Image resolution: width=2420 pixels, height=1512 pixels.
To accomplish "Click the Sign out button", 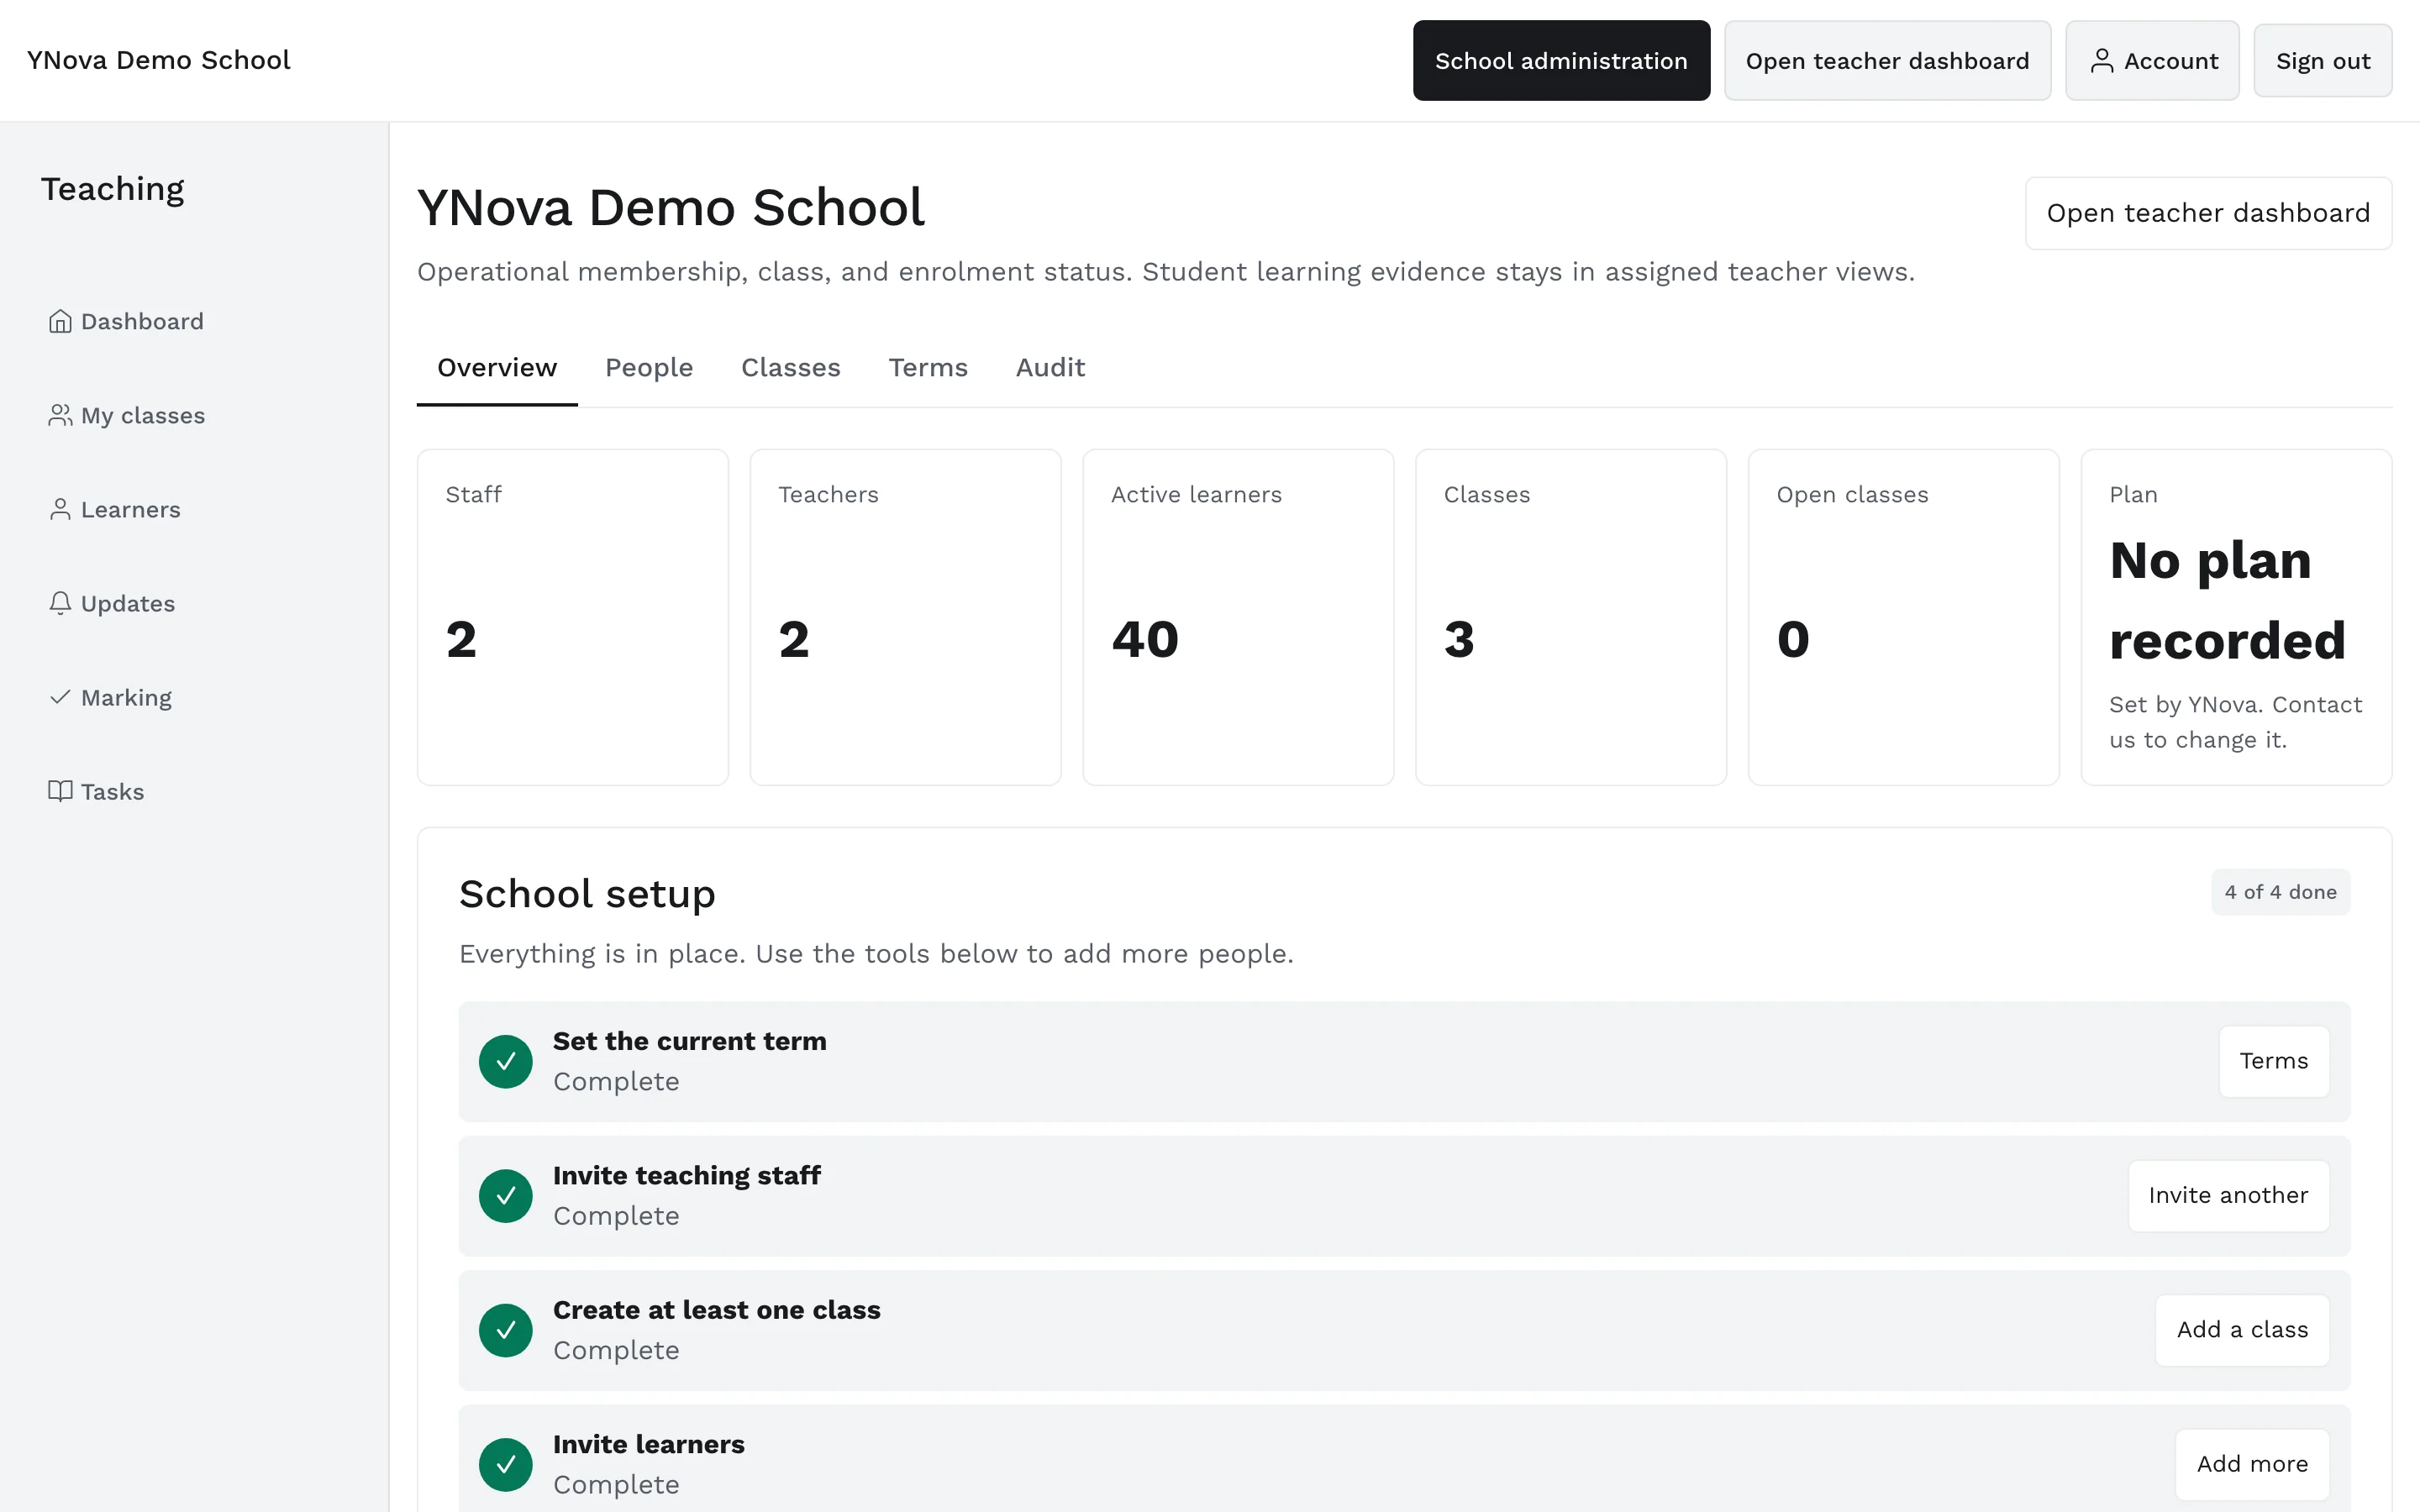I will point(2323,61).
